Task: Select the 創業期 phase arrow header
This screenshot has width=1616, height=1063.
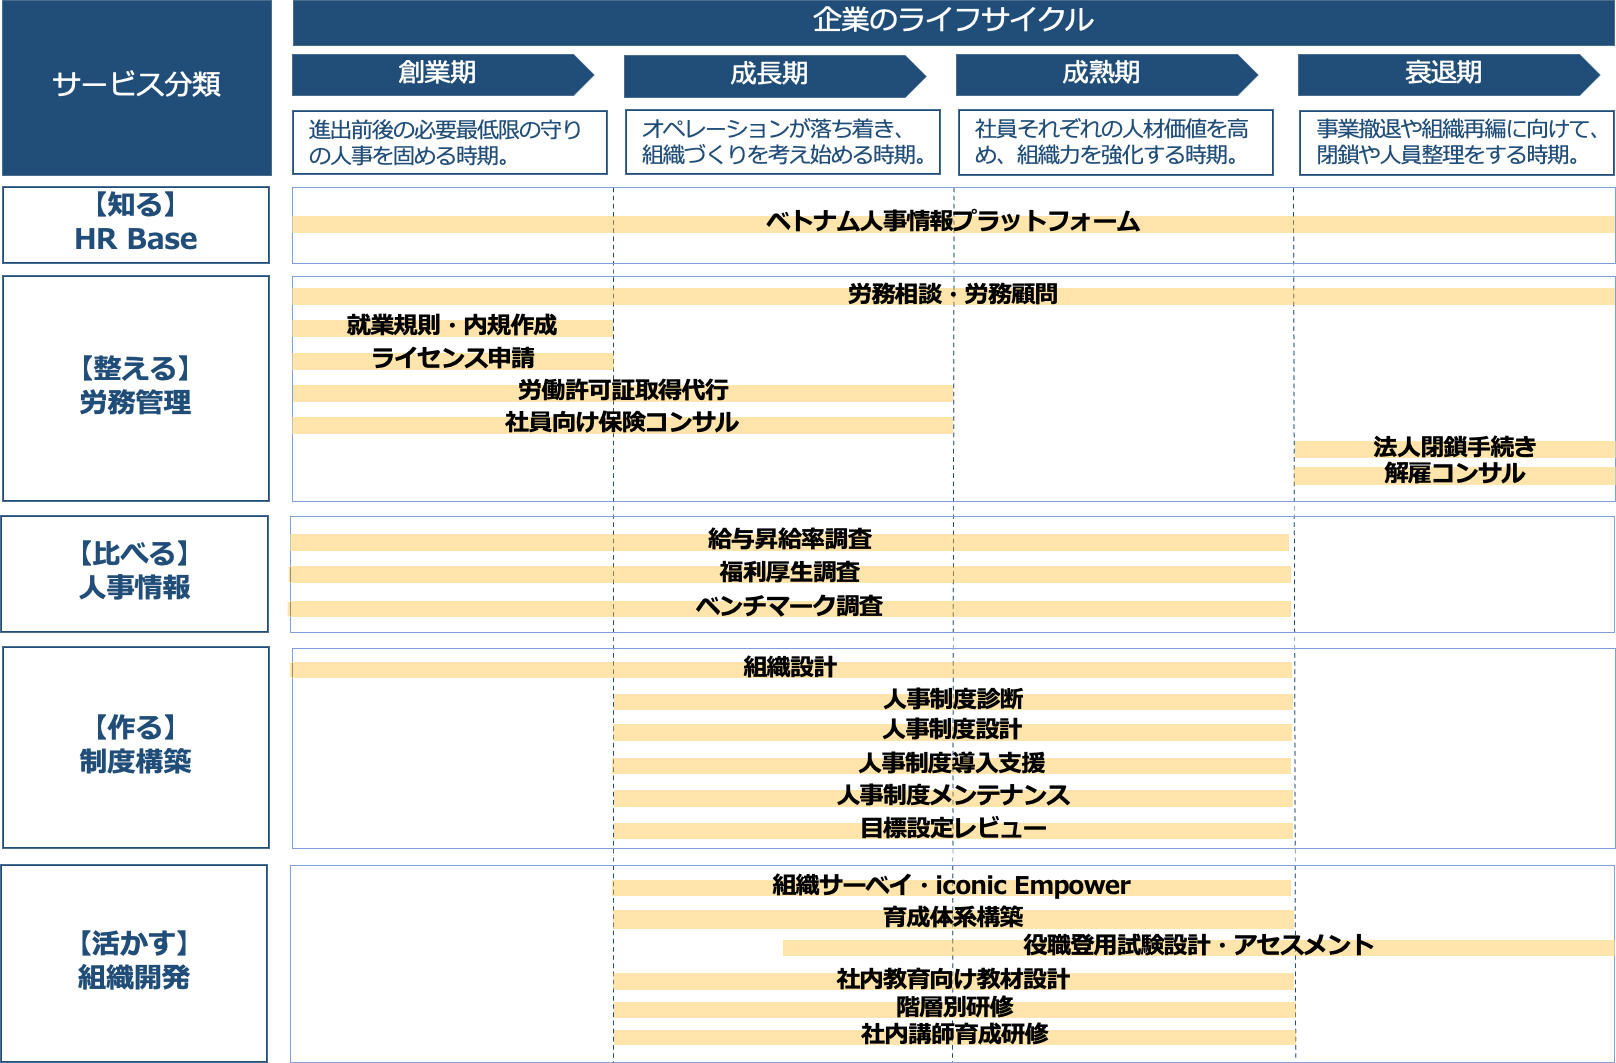Action: tap(438, 74)
